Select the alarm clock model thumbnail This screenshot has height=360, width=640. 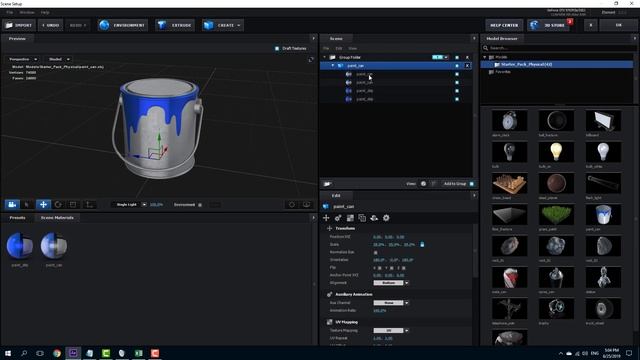pyautogui.click(x=509, y=120)
